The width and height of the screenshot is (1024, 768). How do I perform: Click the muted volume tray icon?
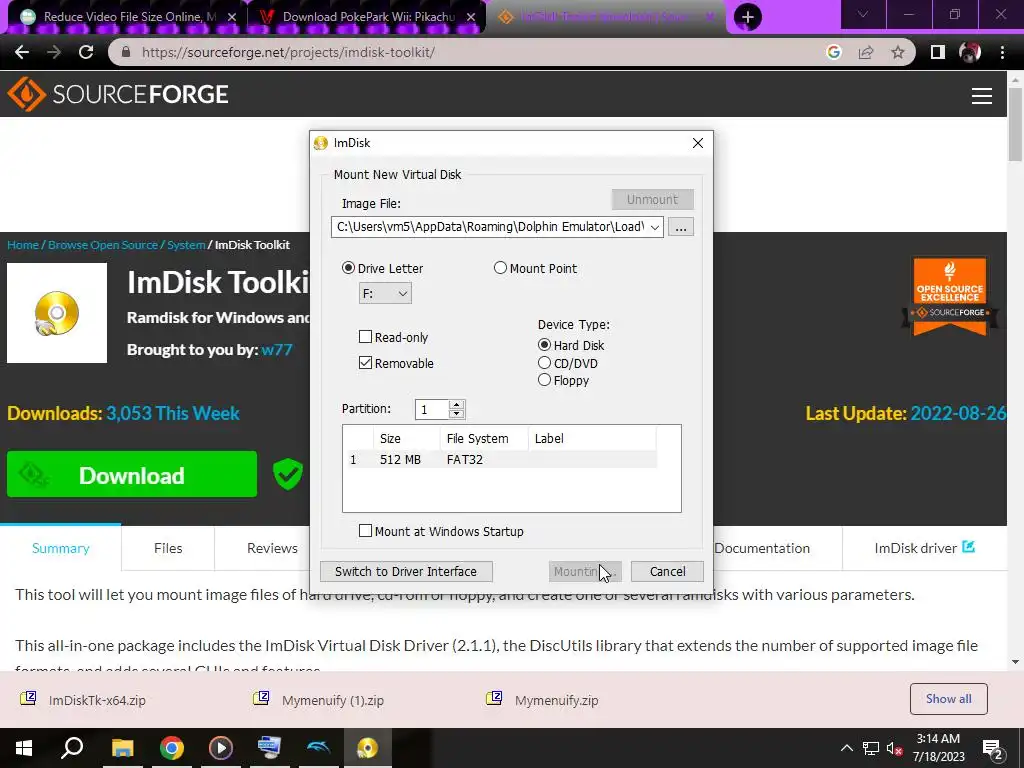point(894,748)
